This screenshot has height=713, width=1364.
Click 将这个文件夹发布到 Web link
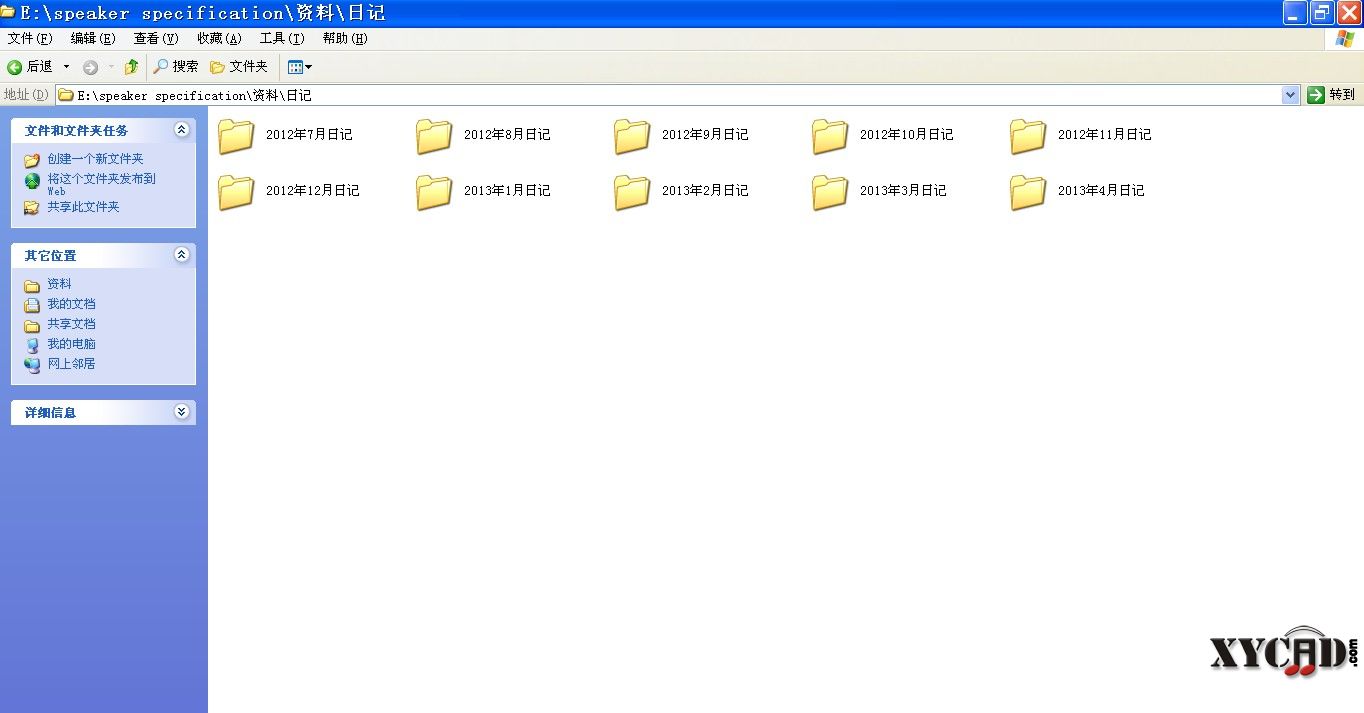[101, 184]
